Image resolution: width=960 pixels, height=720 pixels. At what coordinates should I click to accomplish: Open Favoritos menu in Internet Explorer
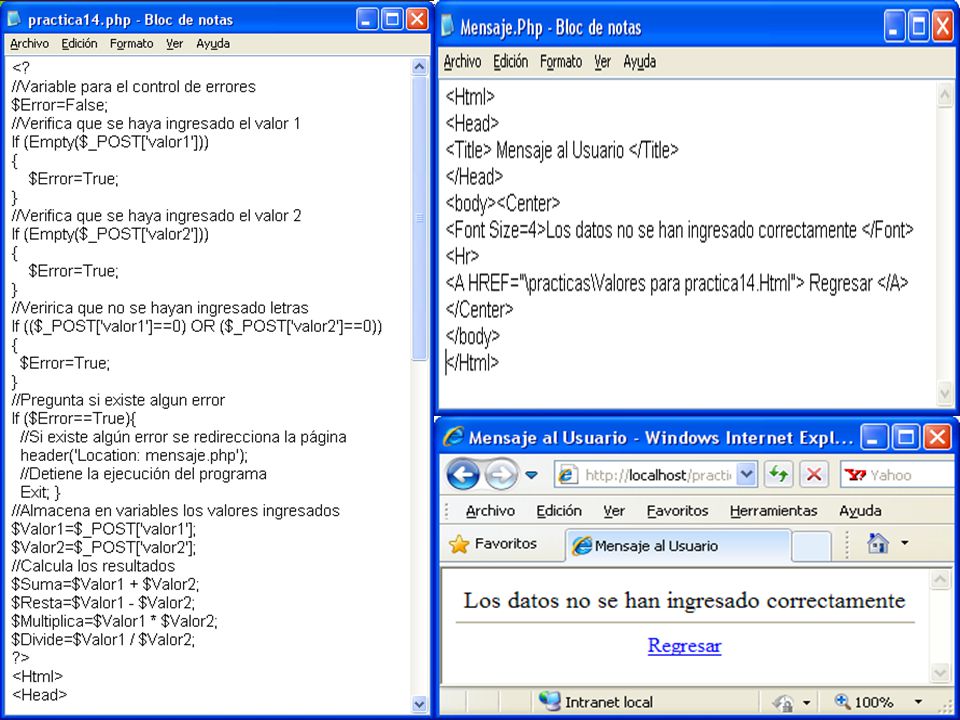tap(677, 511)
